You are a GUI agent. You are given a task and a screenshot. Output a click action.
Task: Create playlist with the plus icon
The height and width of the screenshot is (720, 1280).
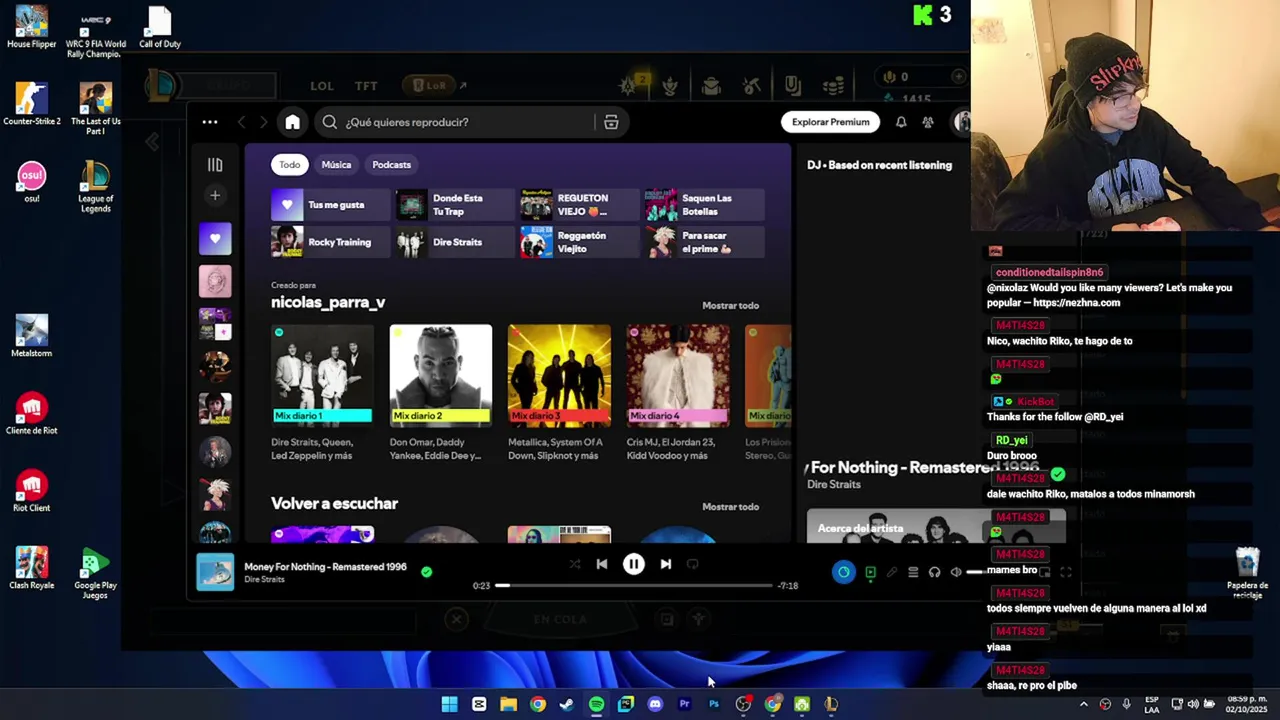click(x=215, y=196)
